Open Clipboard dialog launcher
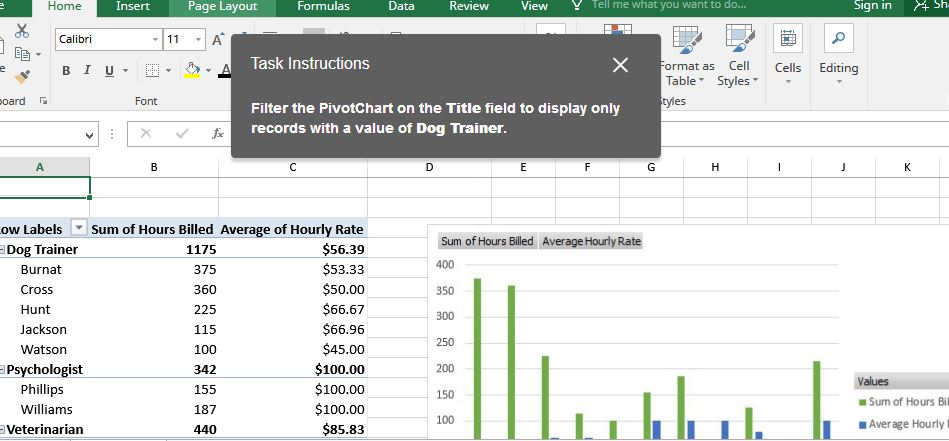Screen dimensions: 949x441 click(x=43, y=101)
